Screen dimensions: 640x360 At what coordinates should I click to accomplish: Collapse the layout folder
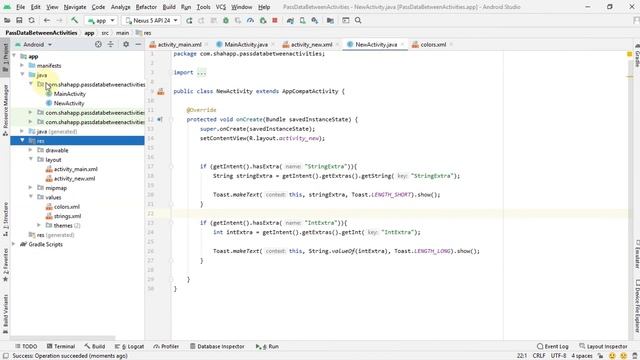click(31, 159)
